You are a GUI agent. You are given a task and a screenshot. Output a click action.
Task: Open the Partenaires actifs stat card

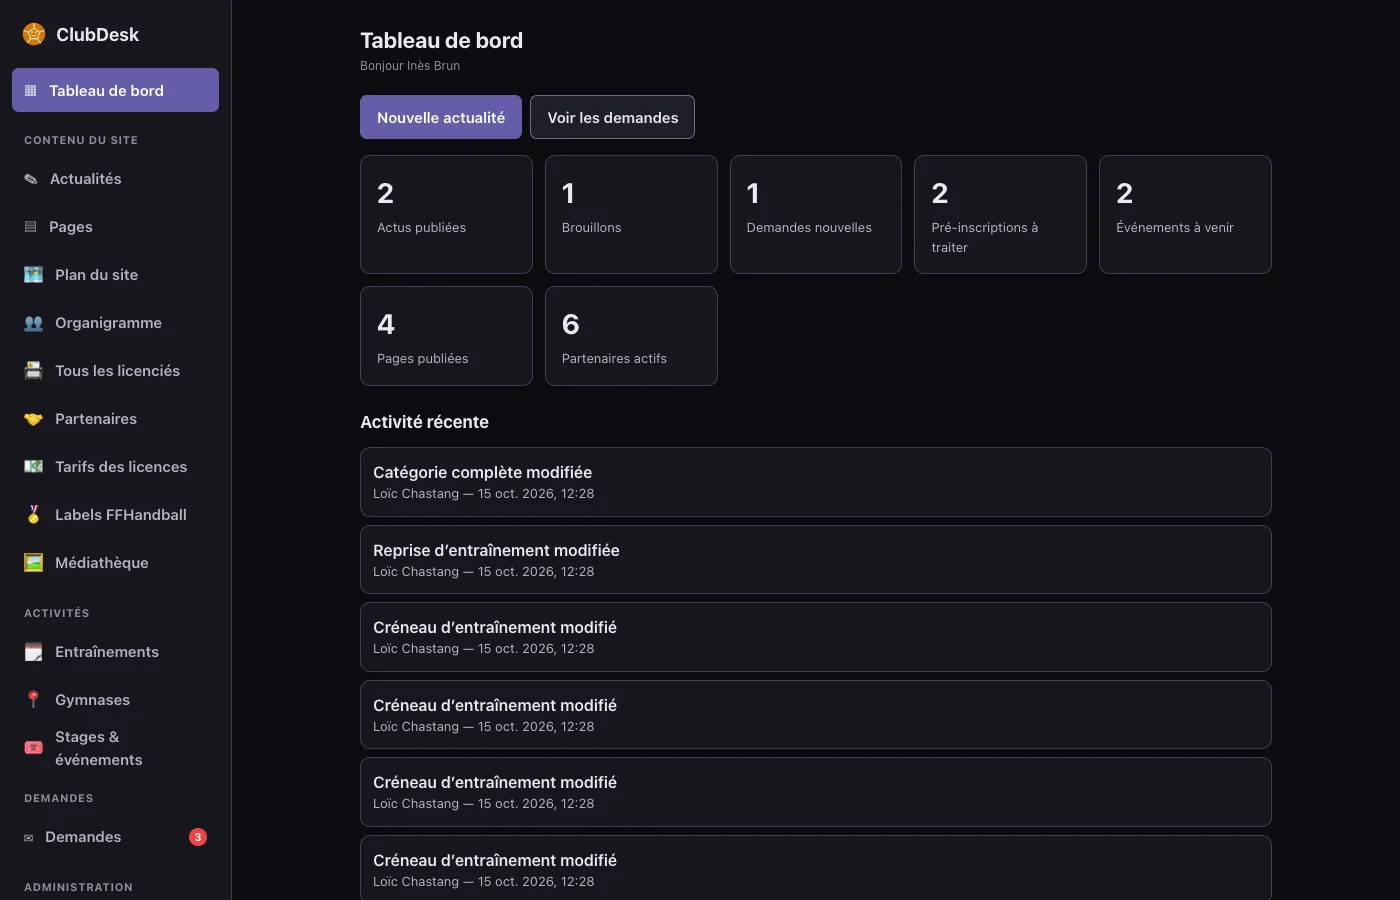click(631, 336)
